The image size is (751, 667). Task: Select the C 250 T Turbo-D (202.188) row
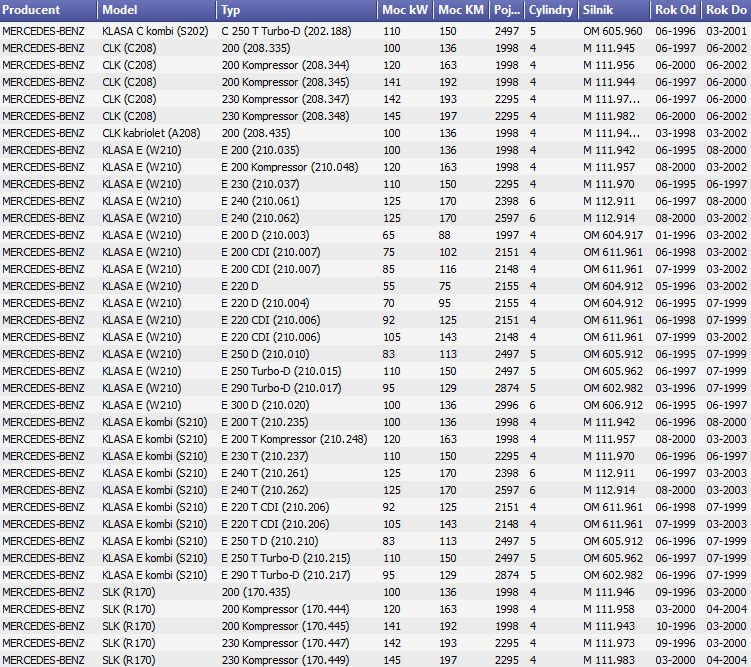click(x=376, y=31)
